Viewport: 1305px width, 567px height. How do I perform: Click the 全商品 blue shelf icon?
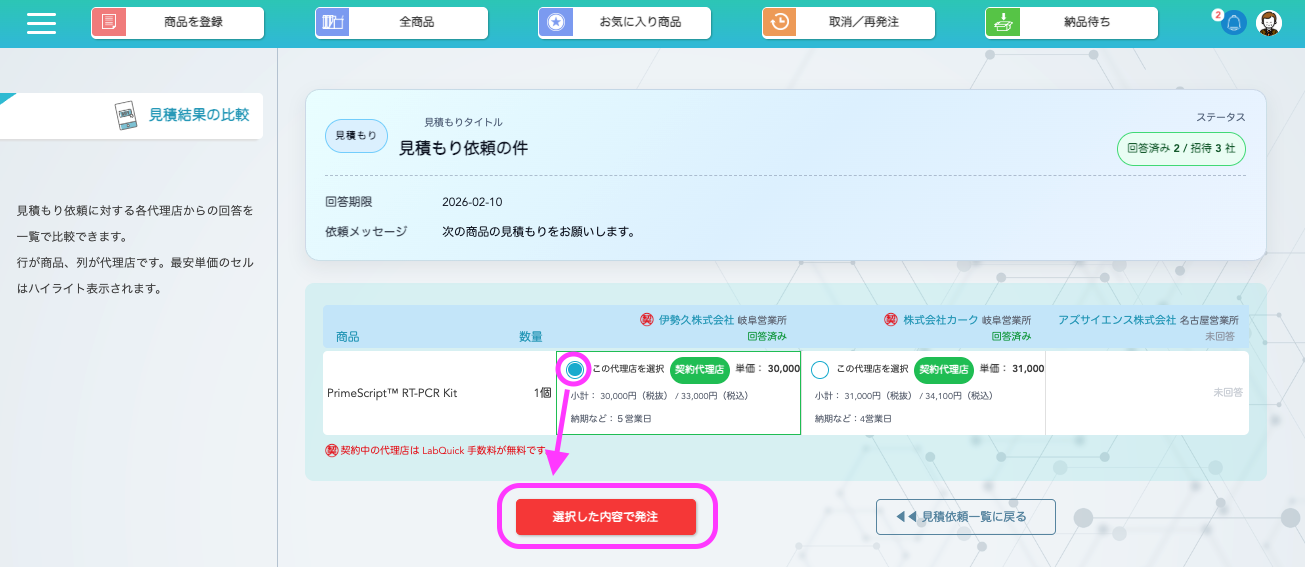pos(331,22)
